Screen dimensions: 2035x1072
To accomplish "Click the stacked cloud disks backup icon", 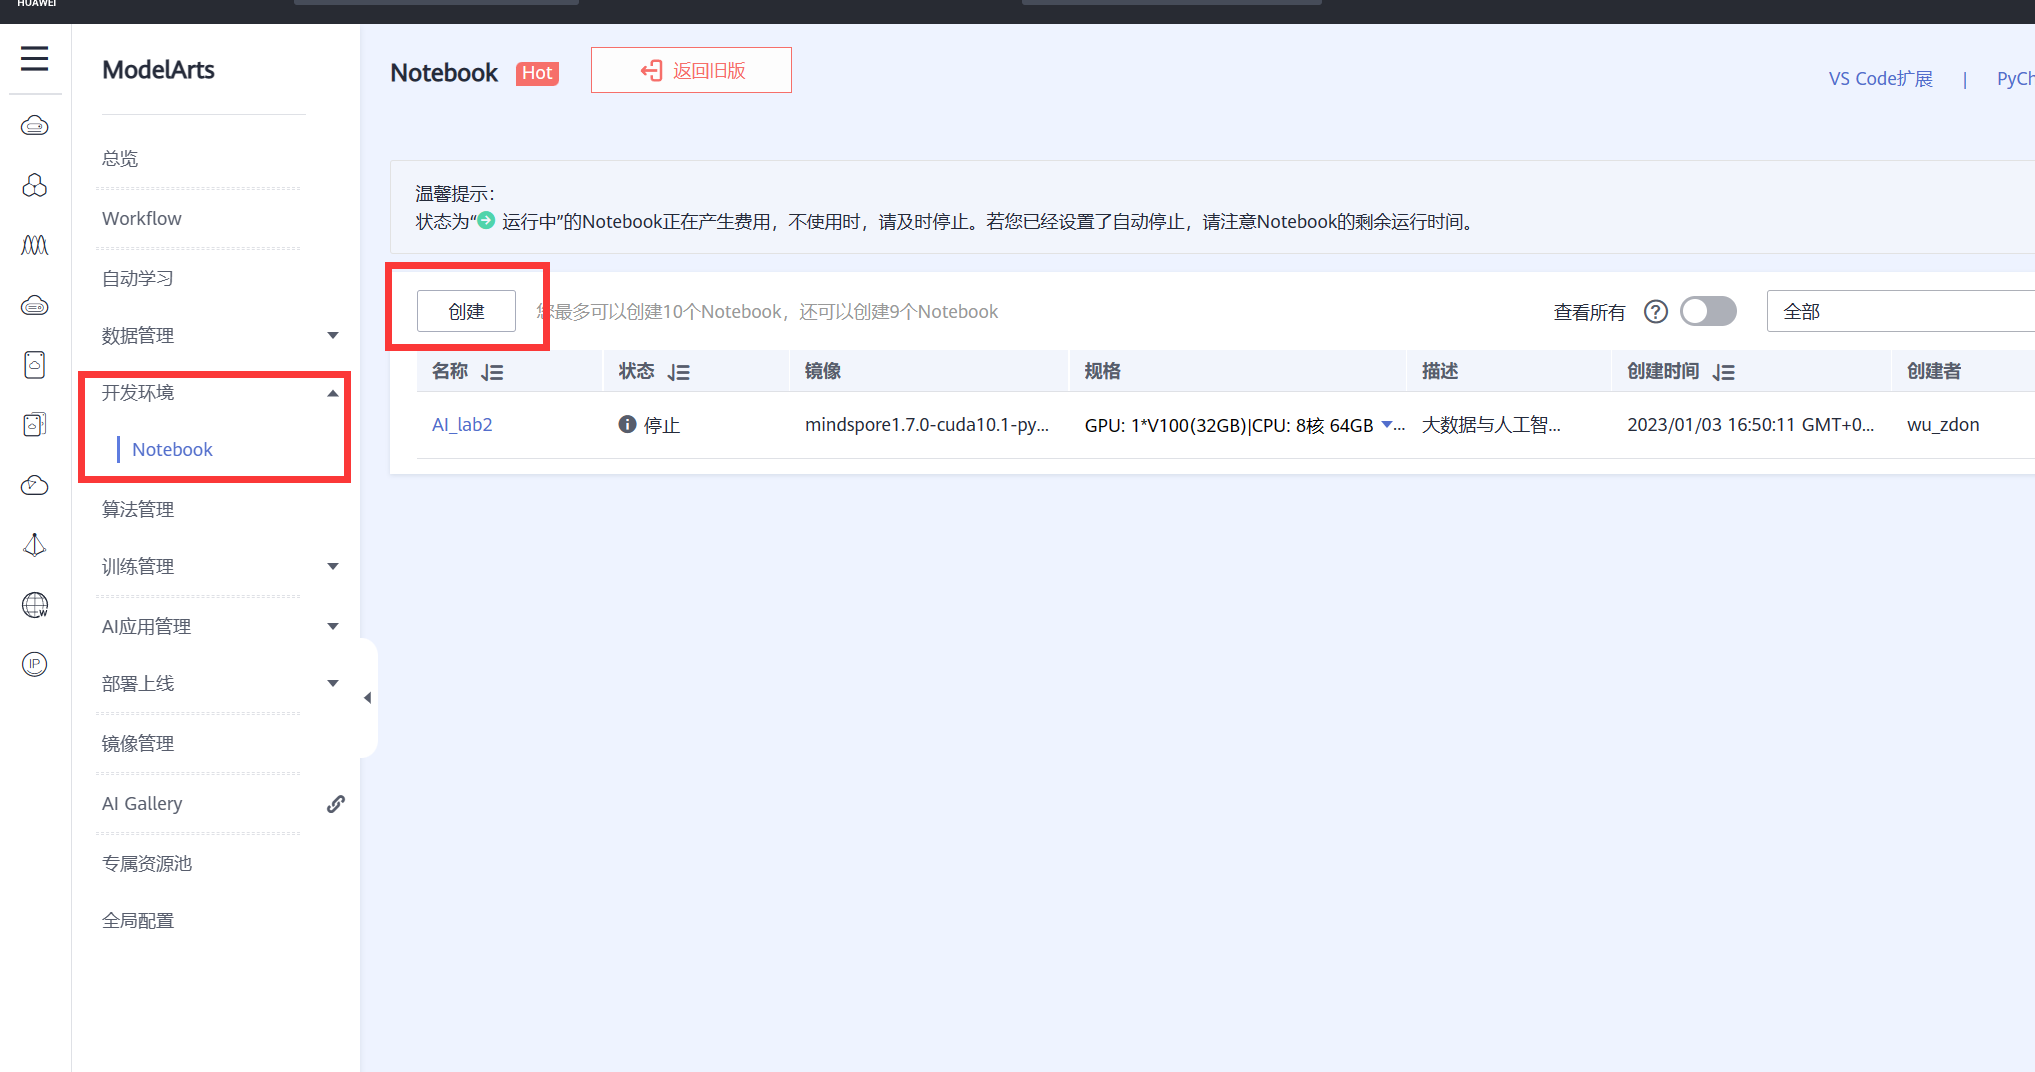I will 35,425.
